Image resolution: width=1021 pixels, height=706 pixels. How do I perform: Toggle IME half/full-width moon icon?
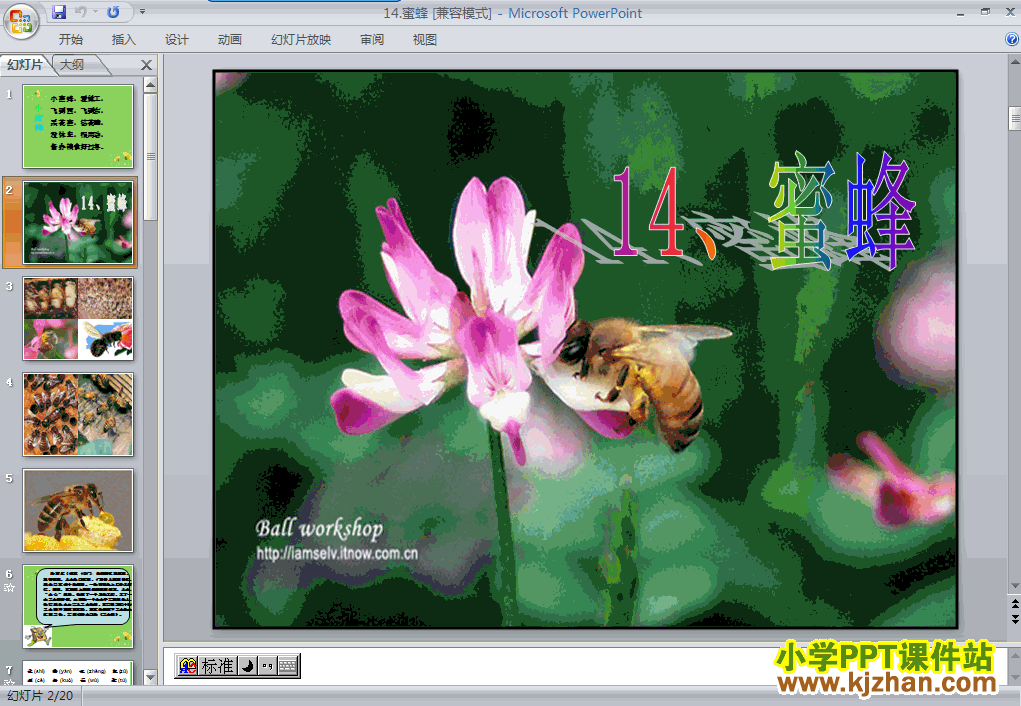pyautogui.click(x=247, y=666)
